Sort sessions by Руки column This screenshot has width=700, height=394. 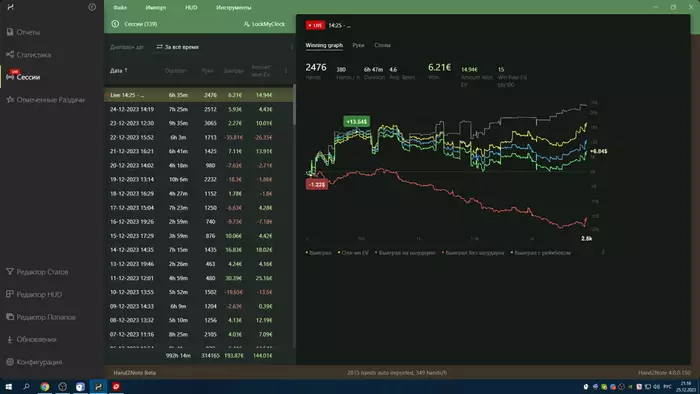(x=208, y=71)
